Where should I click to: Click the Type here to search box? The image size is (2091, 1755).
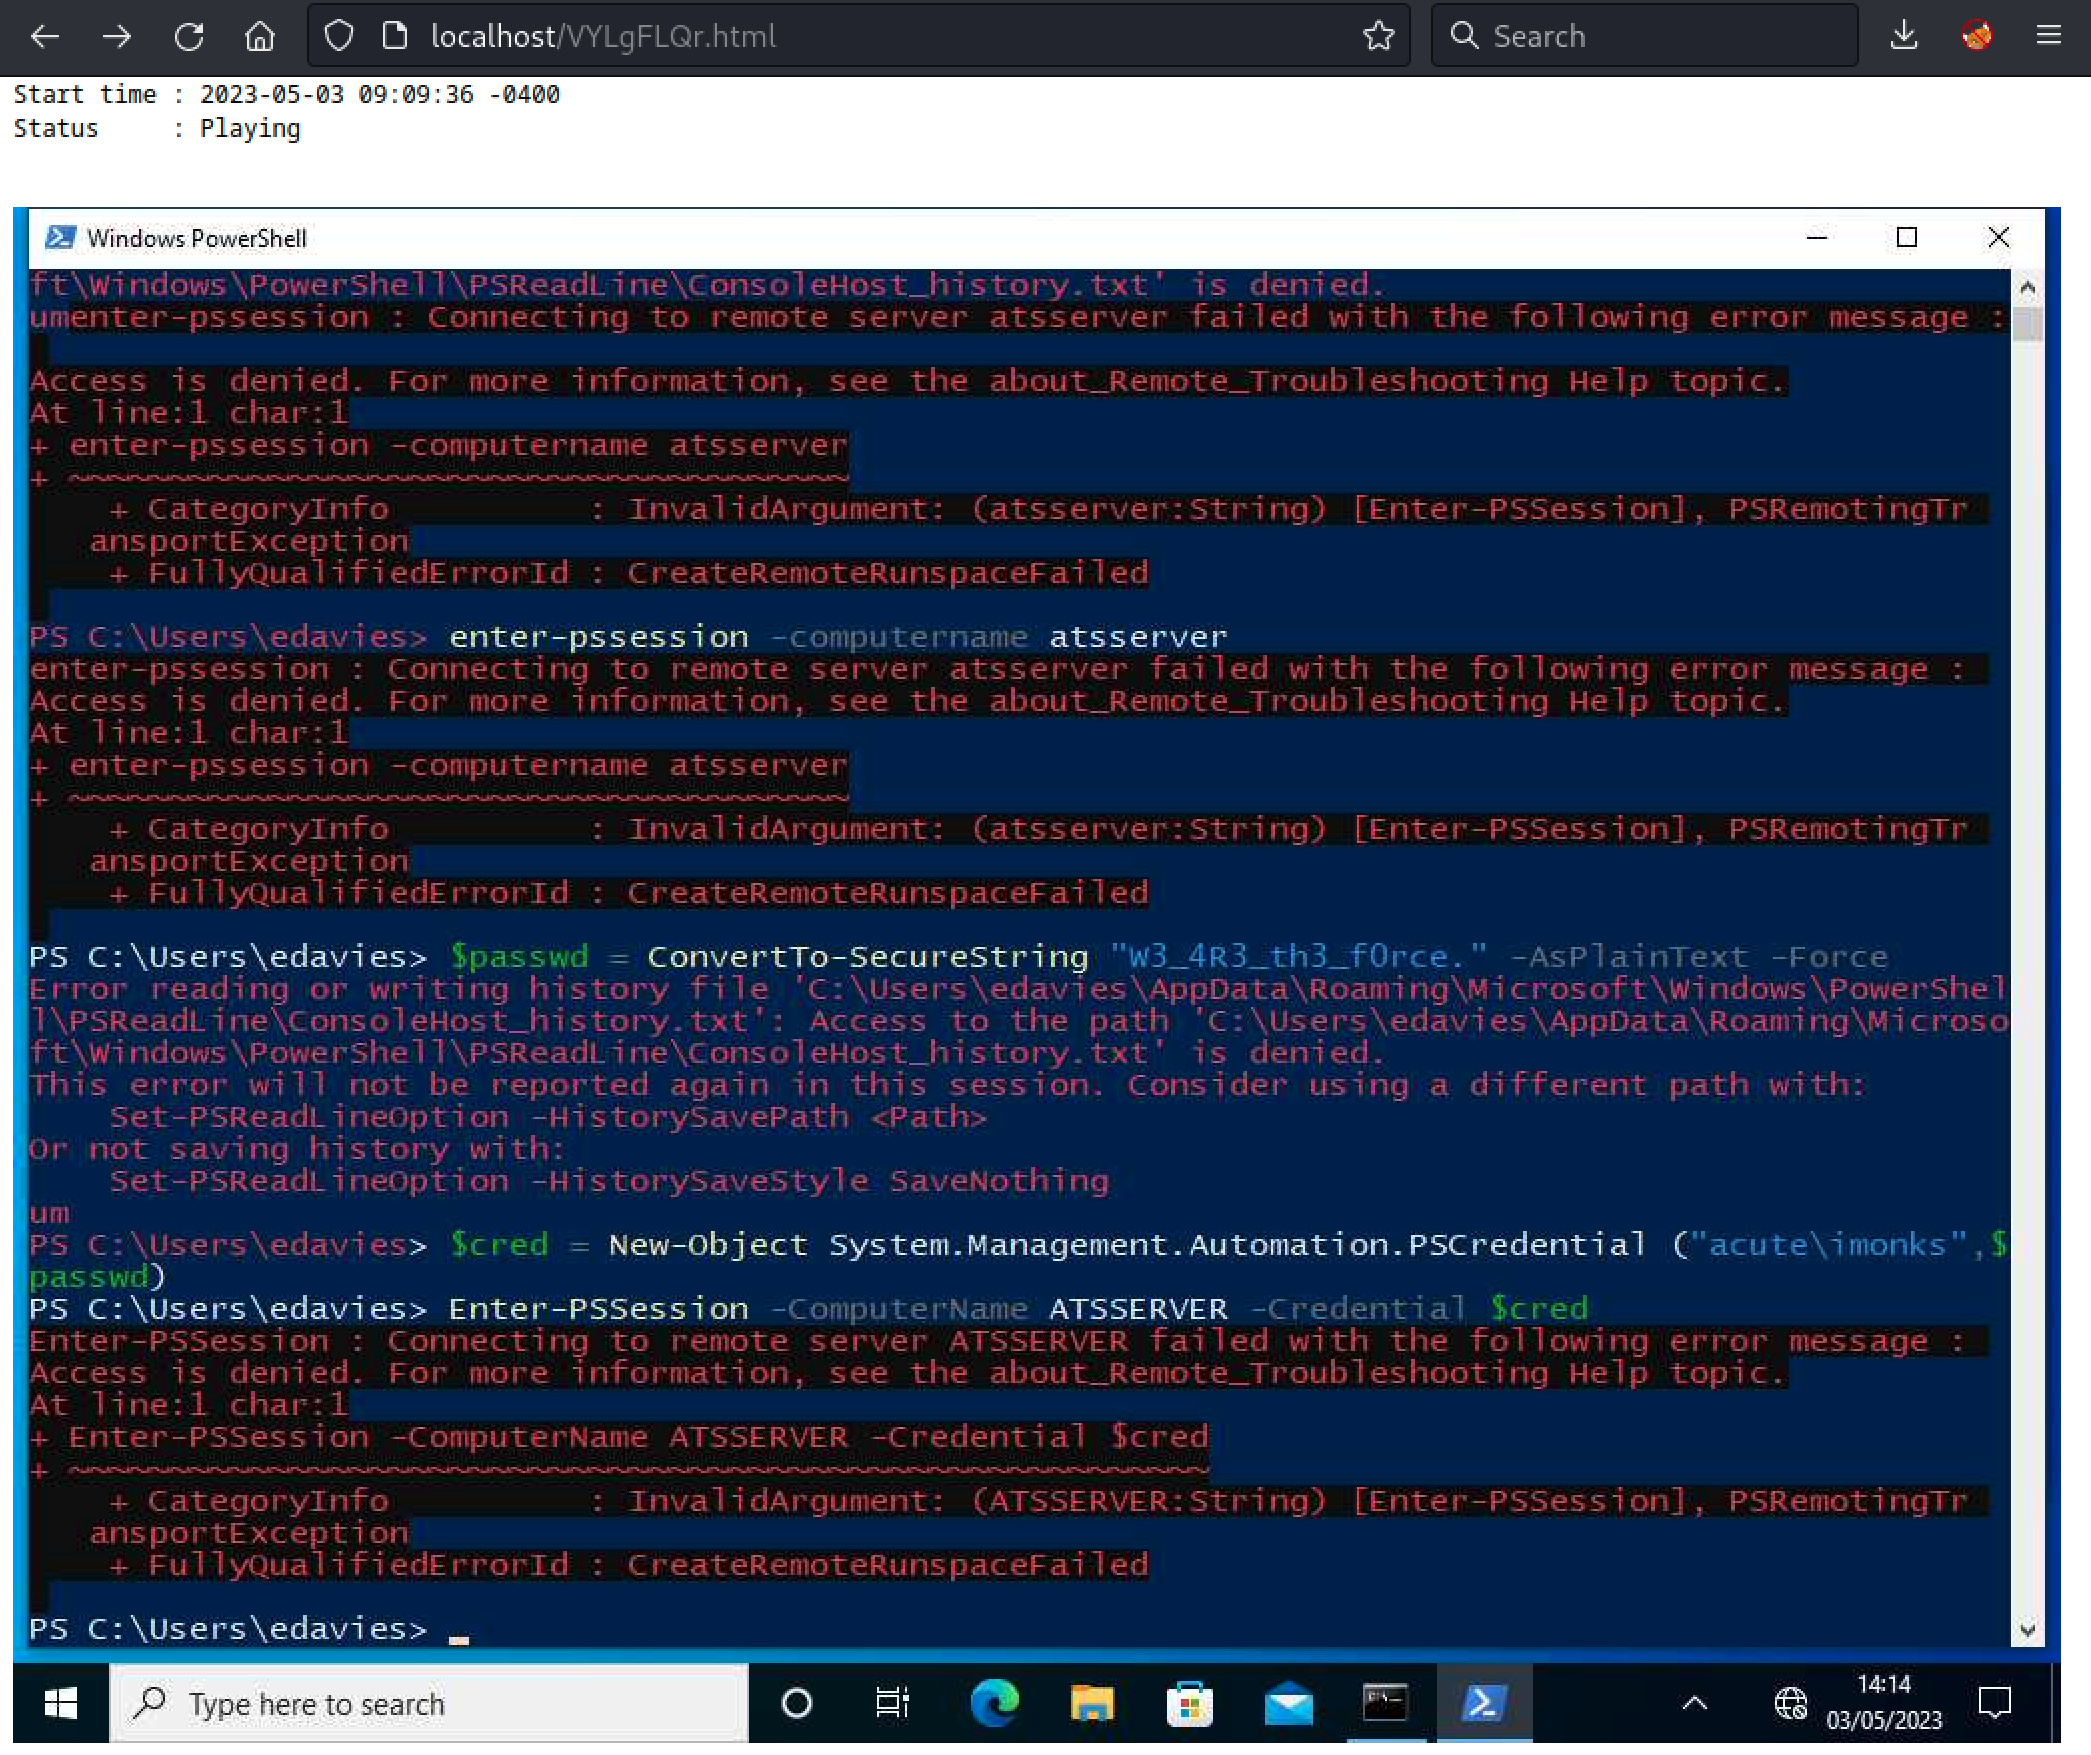point(430,1703)
